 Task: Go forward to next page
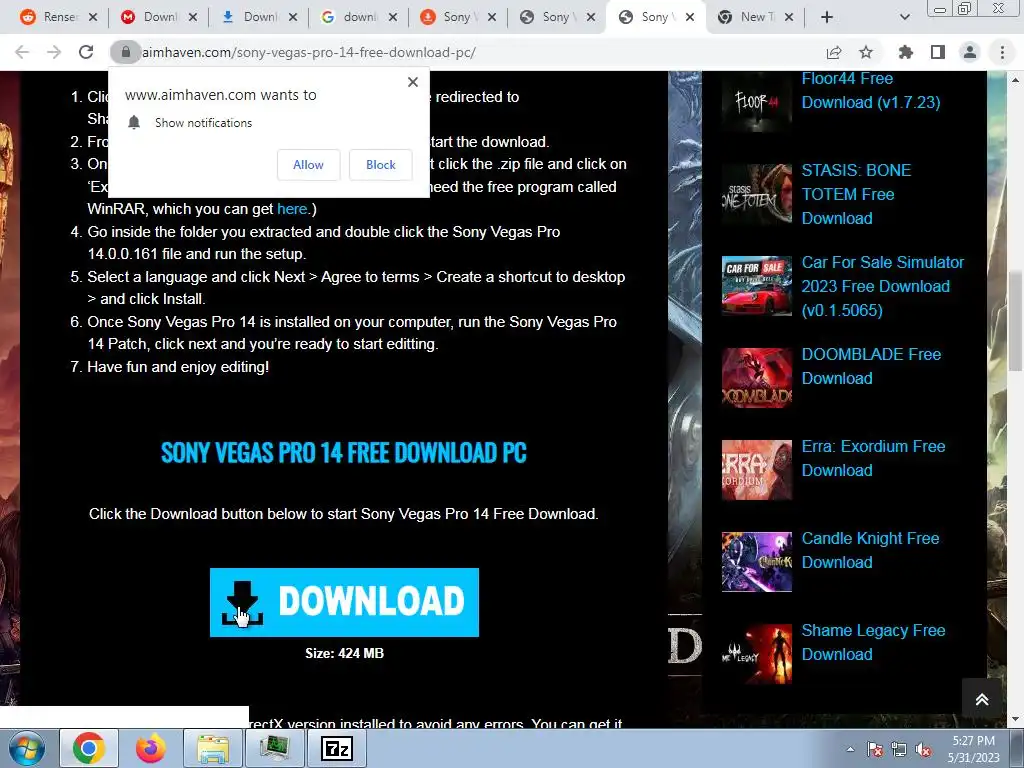coord(54,52)
